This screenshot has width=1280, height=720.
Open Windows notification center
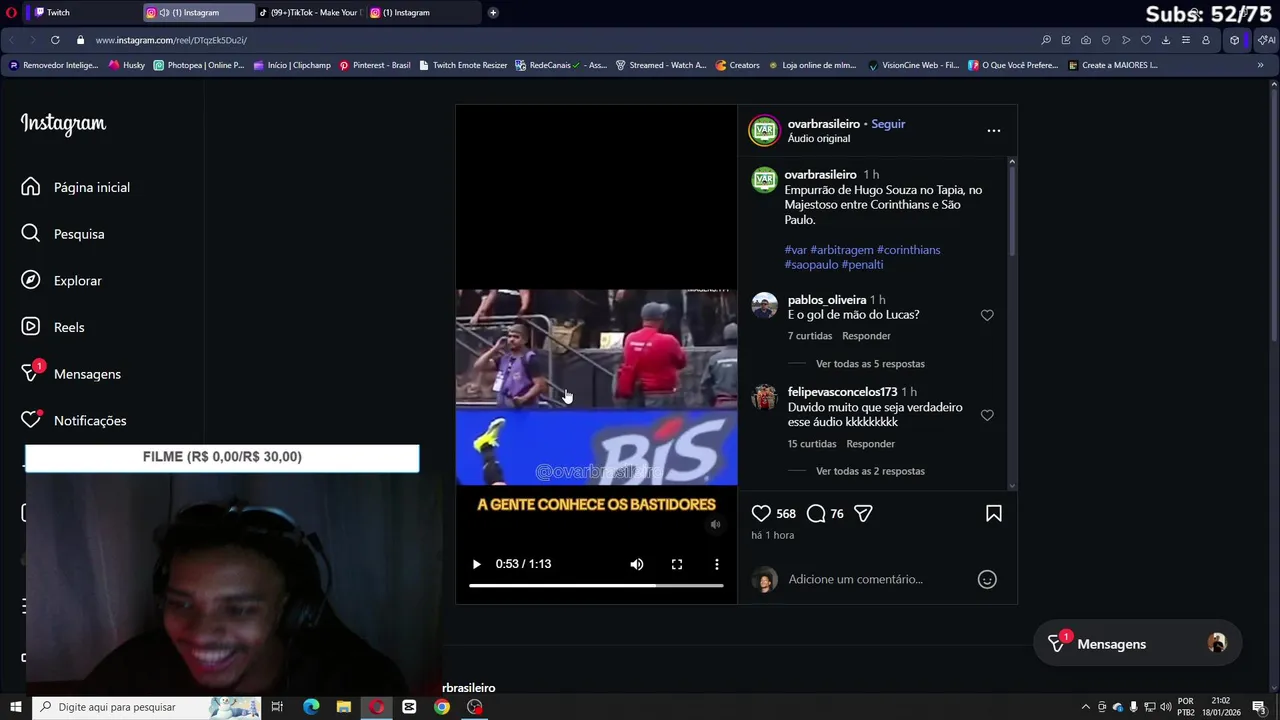[1259, 707]
